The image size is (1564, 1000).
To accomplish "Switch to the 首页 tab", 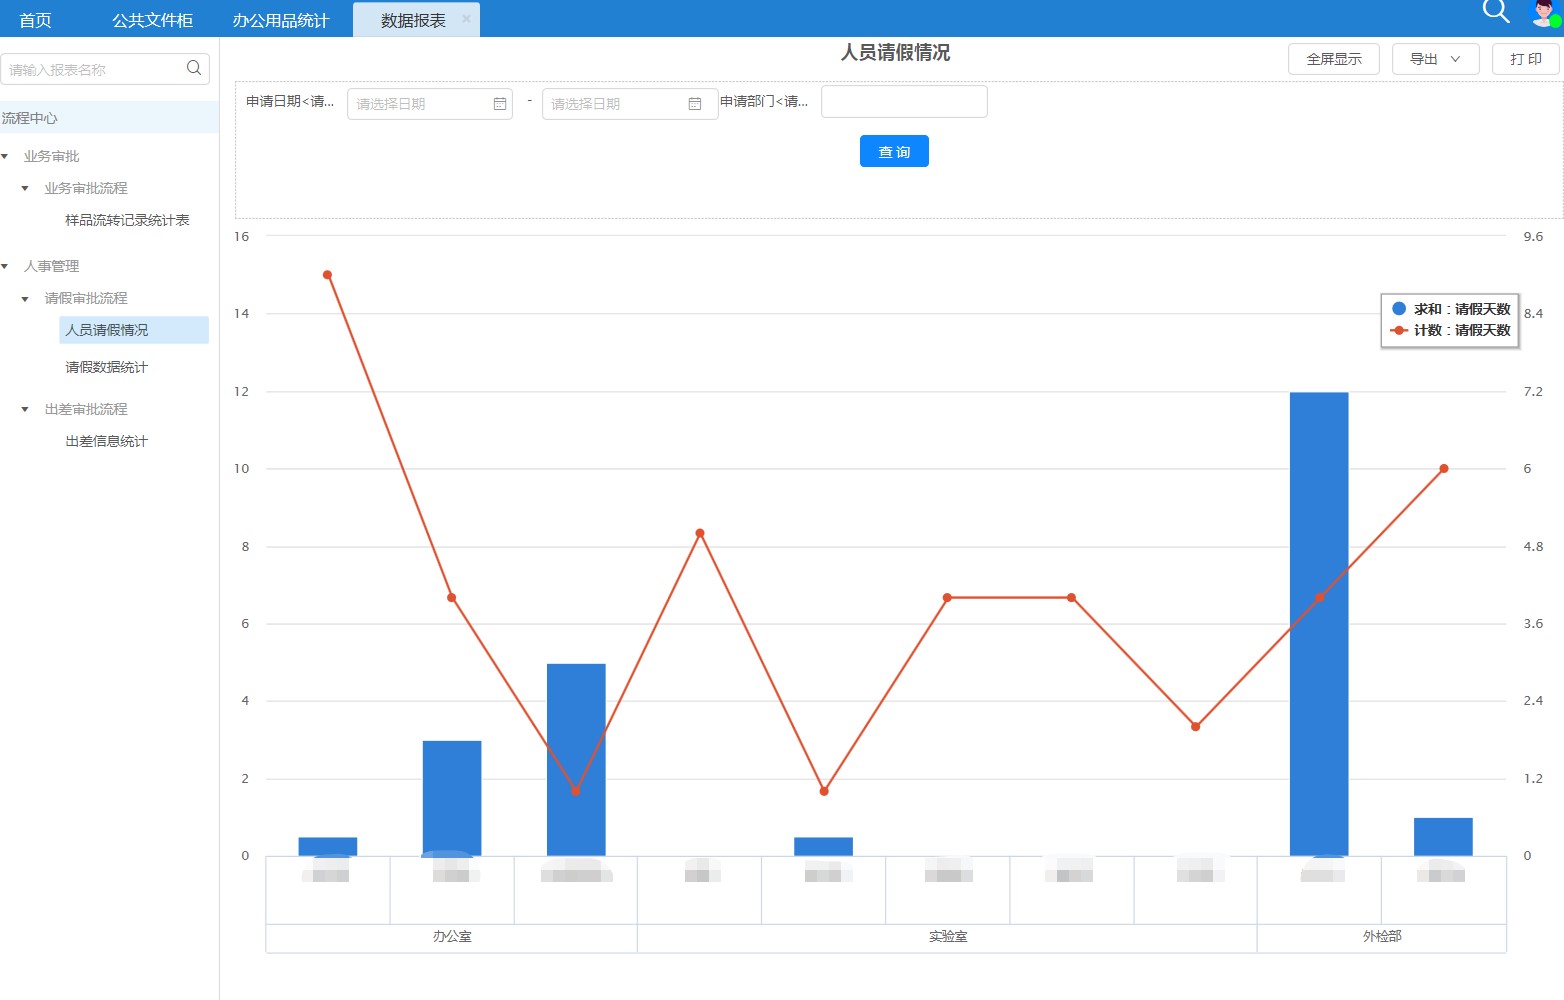I will [35, 20].
